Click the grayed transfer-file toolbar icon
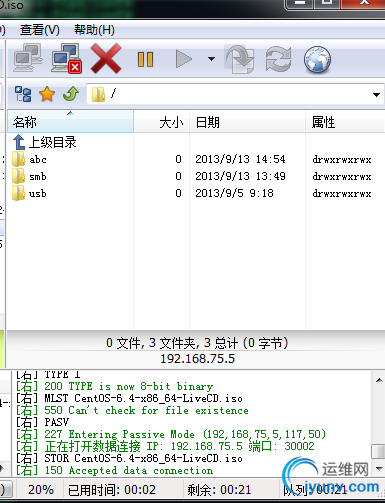This screenshot has width=385, height=503. 240,59
